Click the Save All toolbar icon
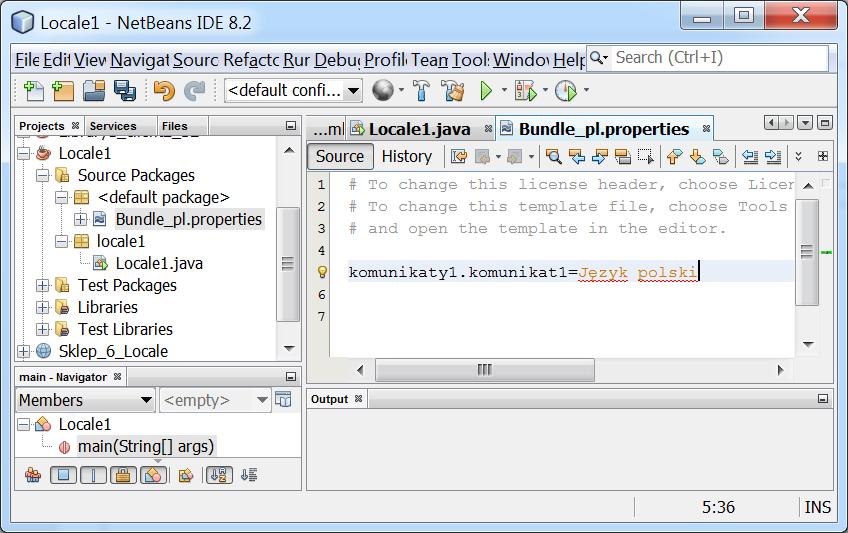The image size is (848, 533). click(x=125, y=91)
